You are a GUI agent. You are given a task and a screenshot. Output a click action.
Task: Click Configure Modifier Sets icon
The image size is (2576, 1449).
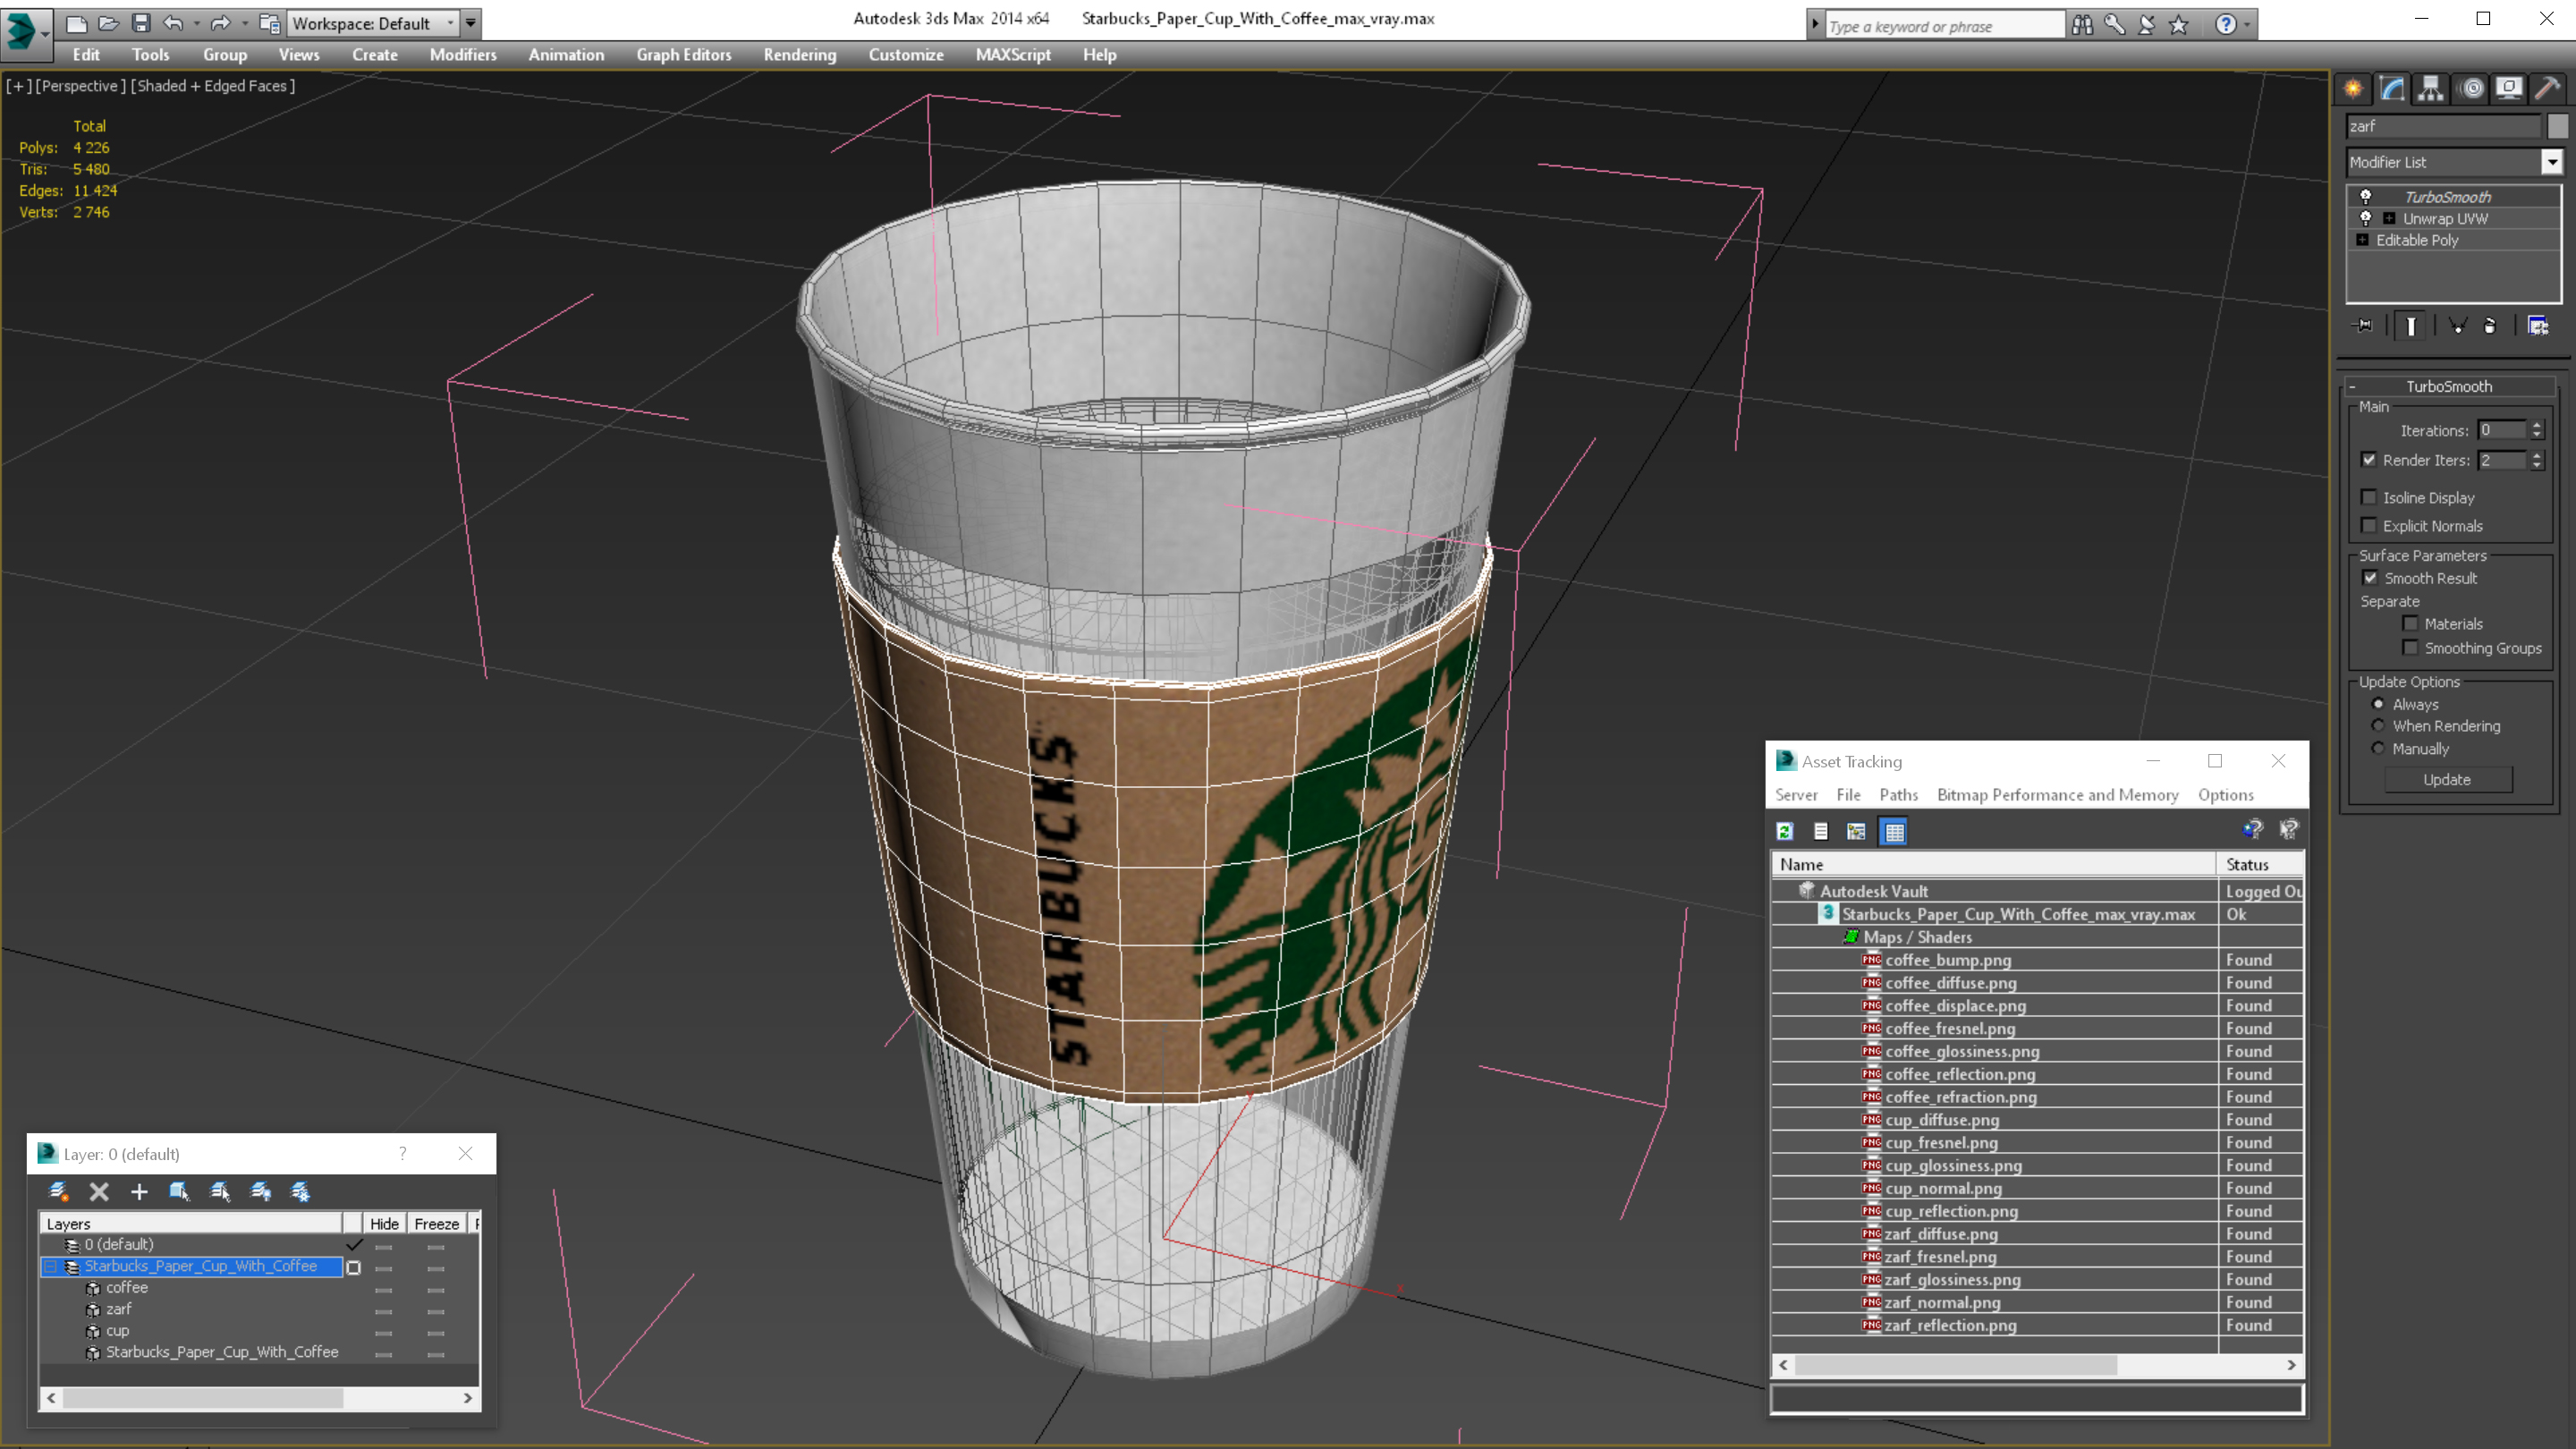(2538, 326)
